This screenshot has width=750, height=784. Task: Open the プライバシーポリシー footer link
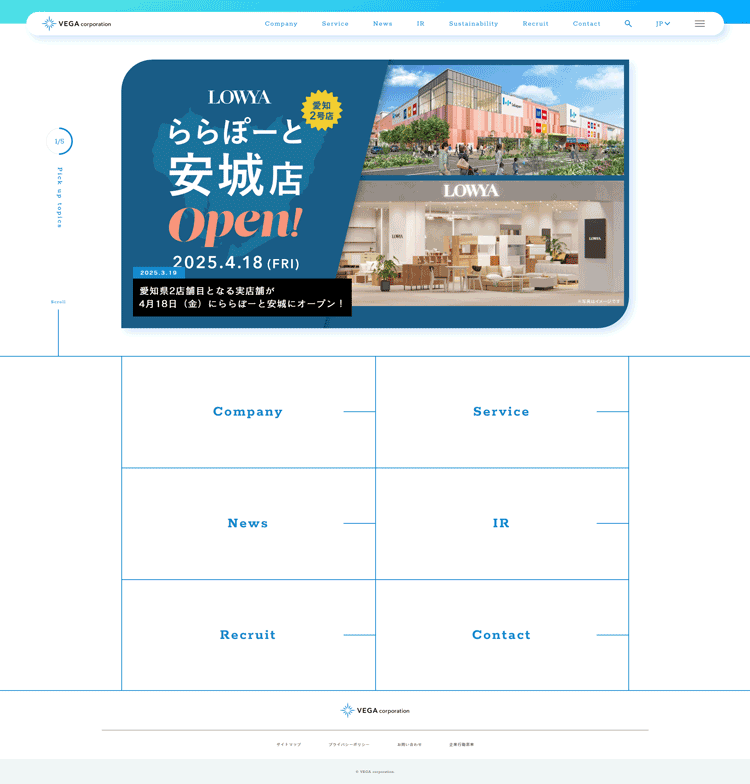349,744
